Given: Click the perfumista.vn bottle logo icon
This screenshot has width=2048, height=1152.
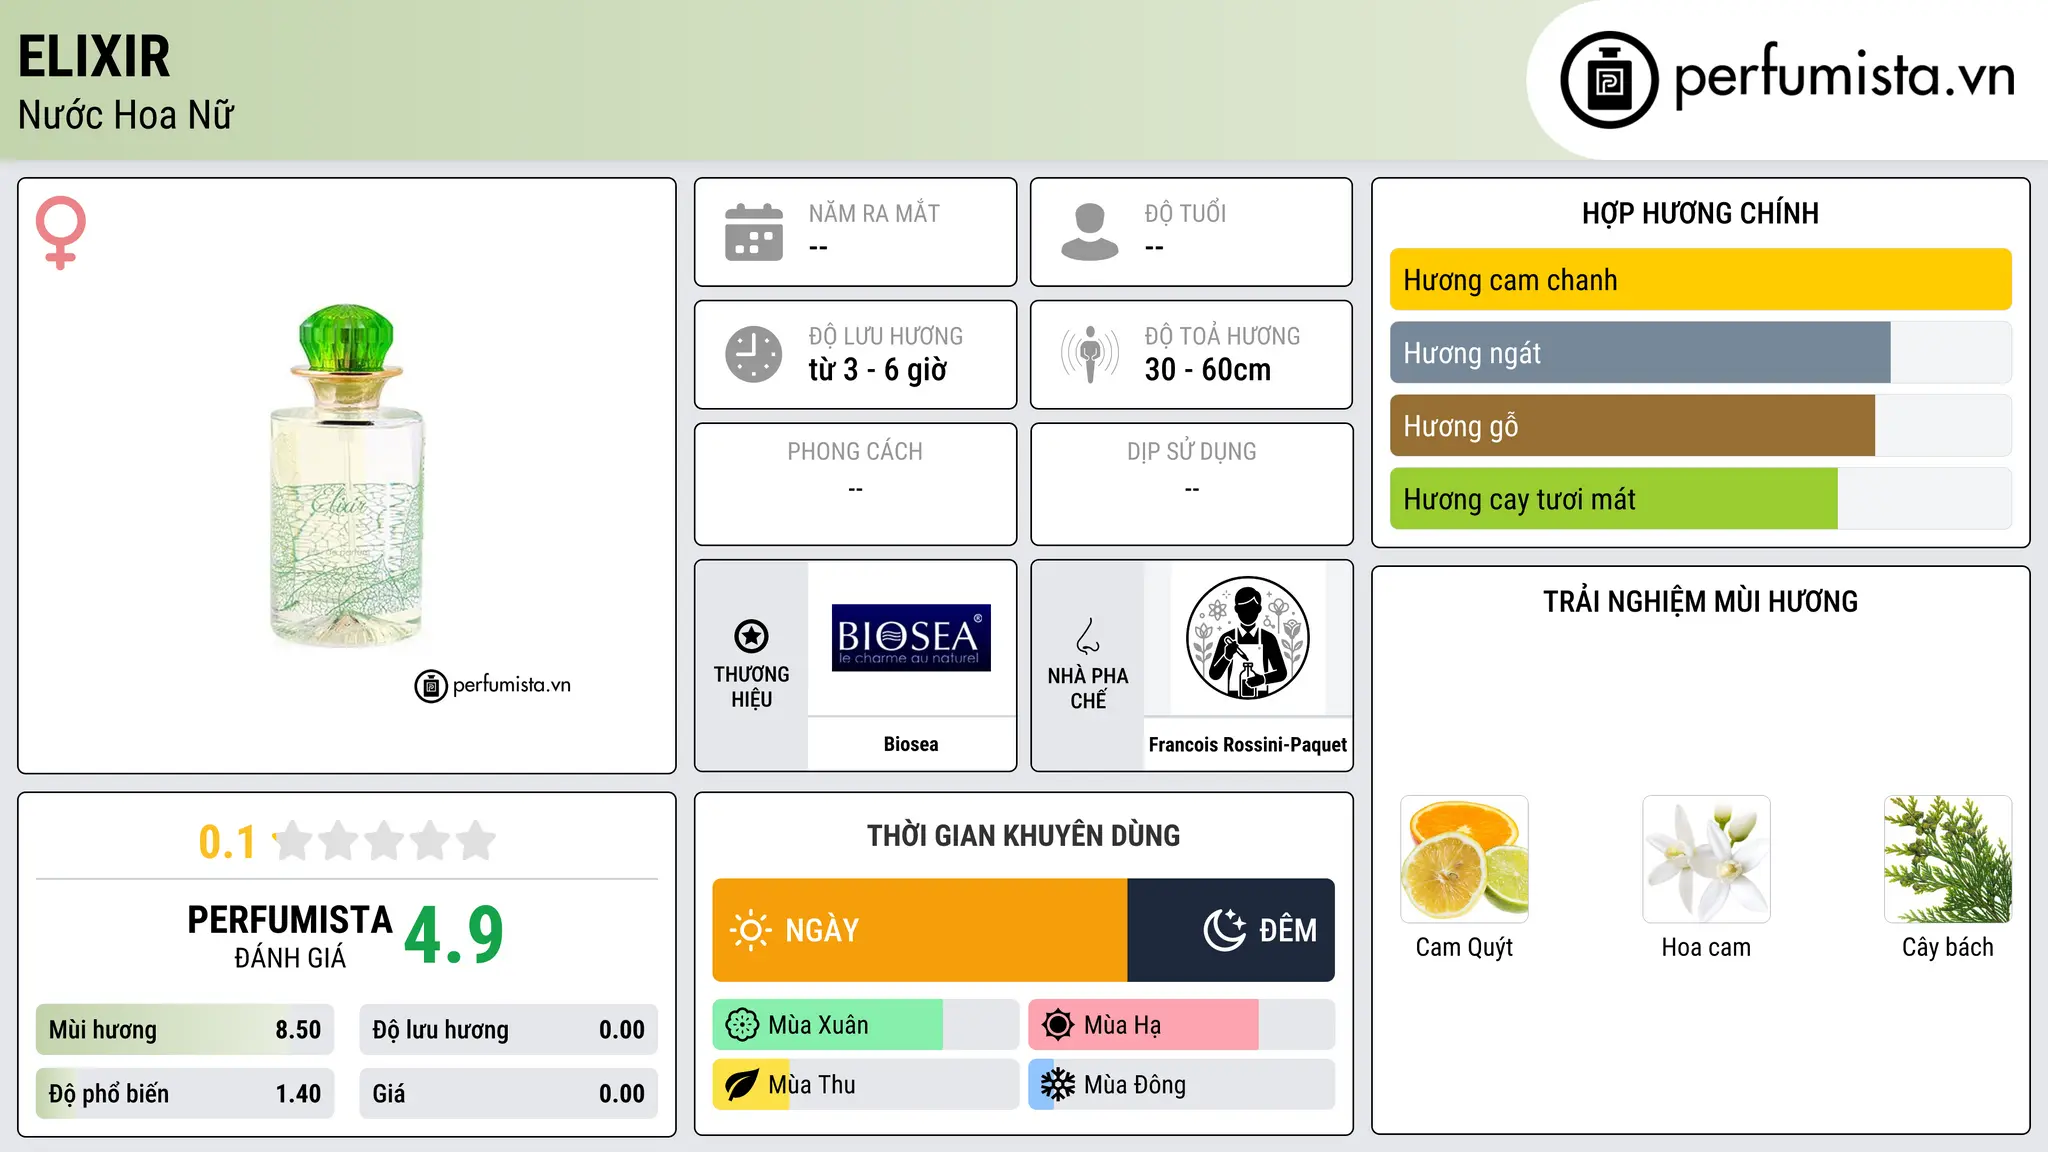Looking at the screenshot, I should point(1609,80).
